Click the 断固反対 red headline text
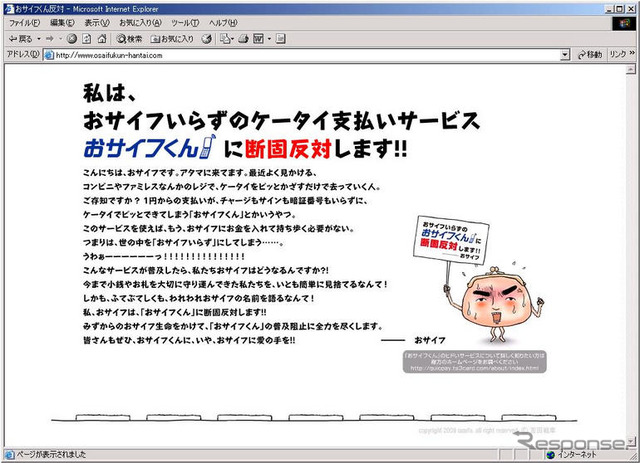The height and width of the screenshot is (463, 640). (x=288, y=149)
